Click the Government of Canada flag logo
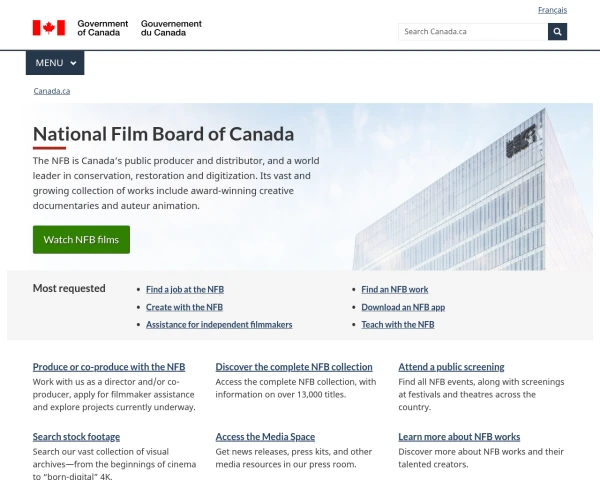Screen dimensions: 600x480 (48, 28)
